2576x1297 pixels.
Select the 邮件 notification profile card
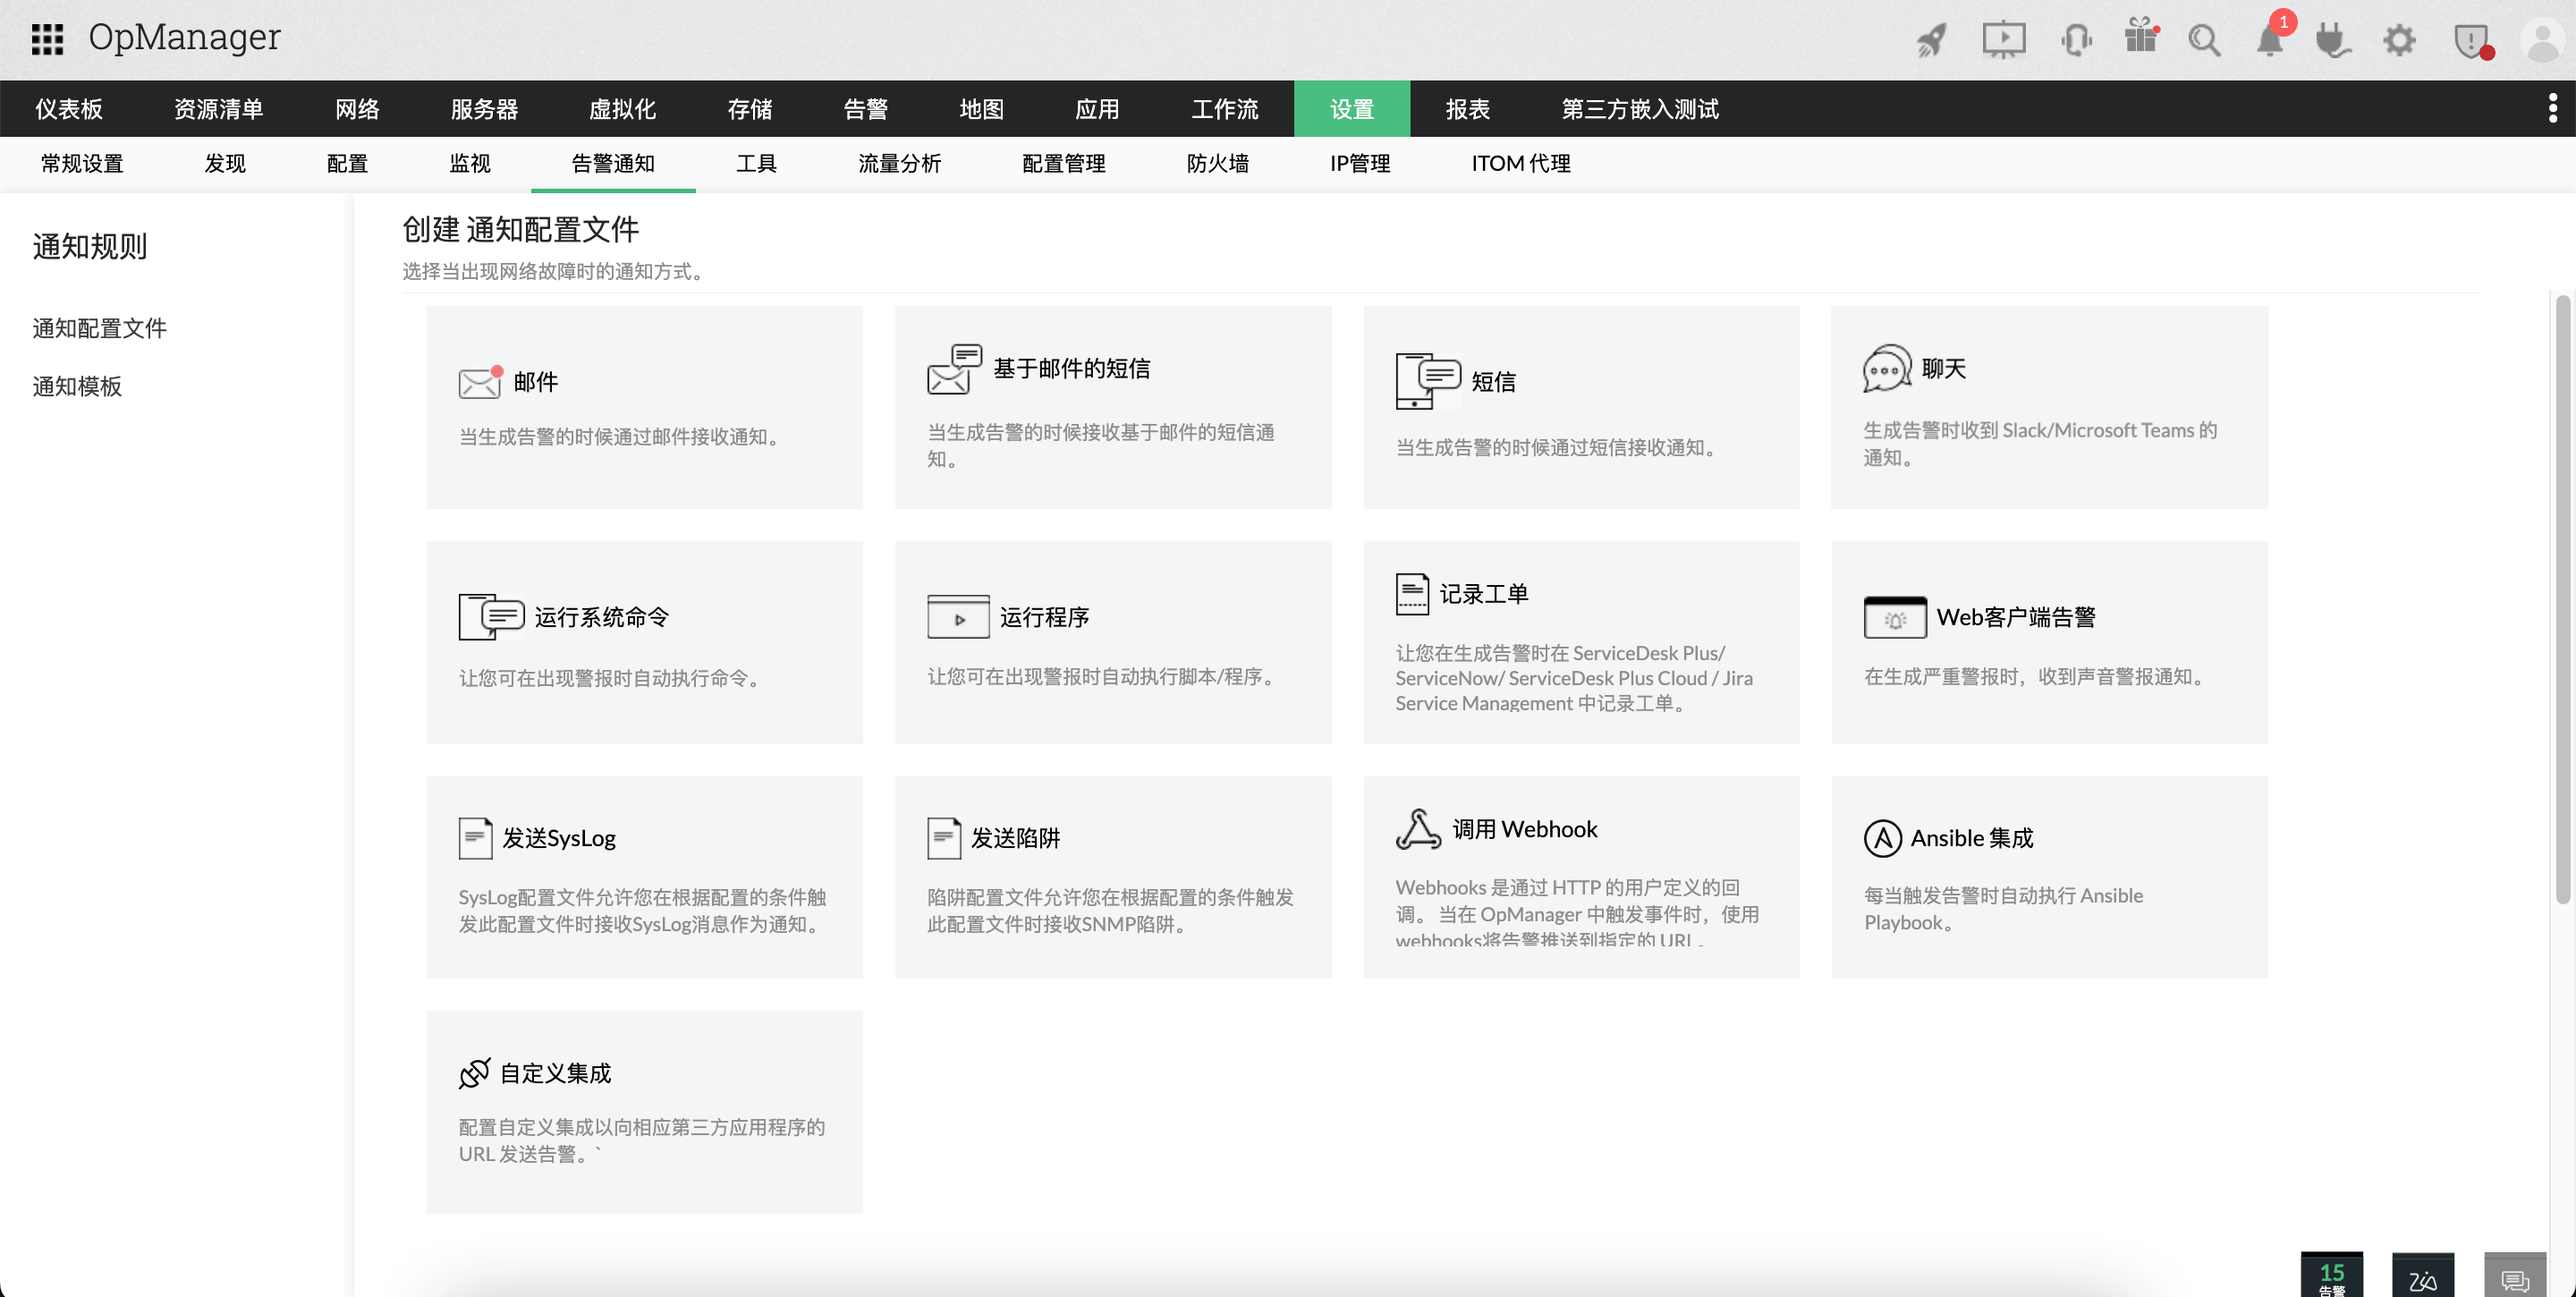click(x=643, y=406)
